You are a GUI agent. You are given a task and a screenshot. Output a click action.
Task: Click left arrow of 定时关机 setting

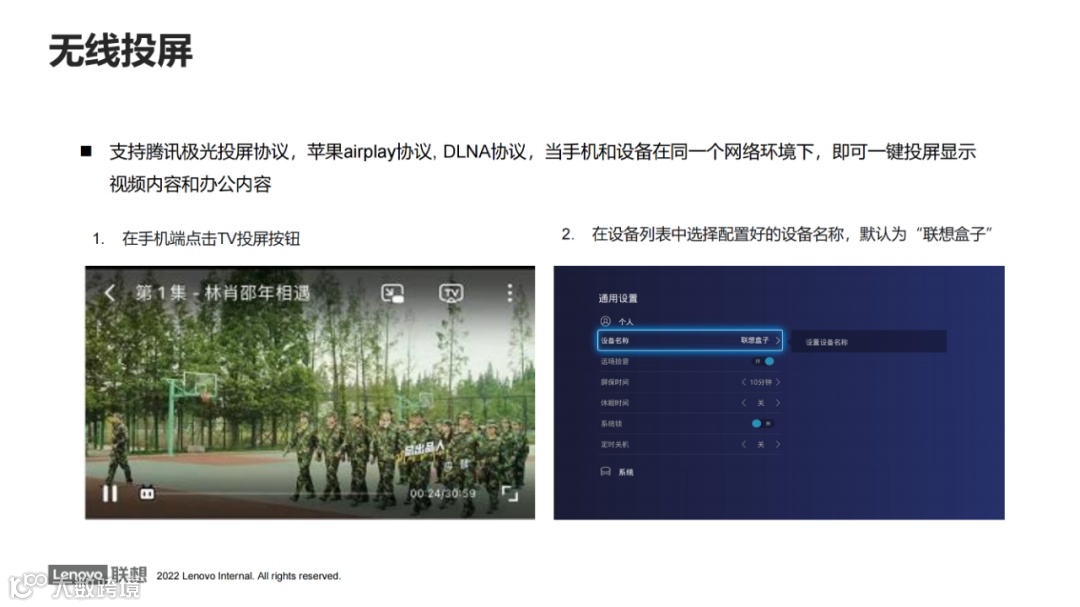tap(744, 444)
